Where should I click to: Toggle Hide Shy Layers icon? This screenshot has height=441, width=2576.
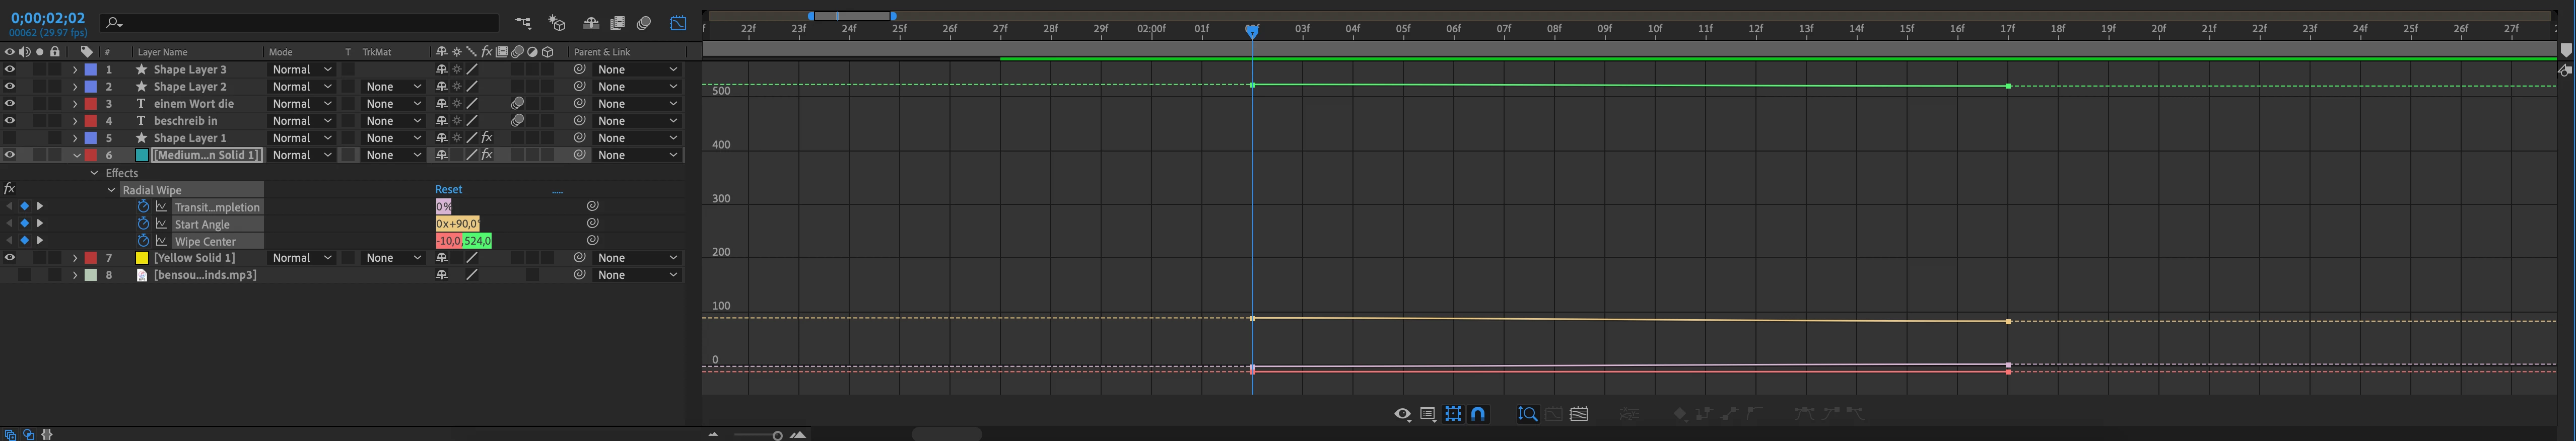click(591, 22)
